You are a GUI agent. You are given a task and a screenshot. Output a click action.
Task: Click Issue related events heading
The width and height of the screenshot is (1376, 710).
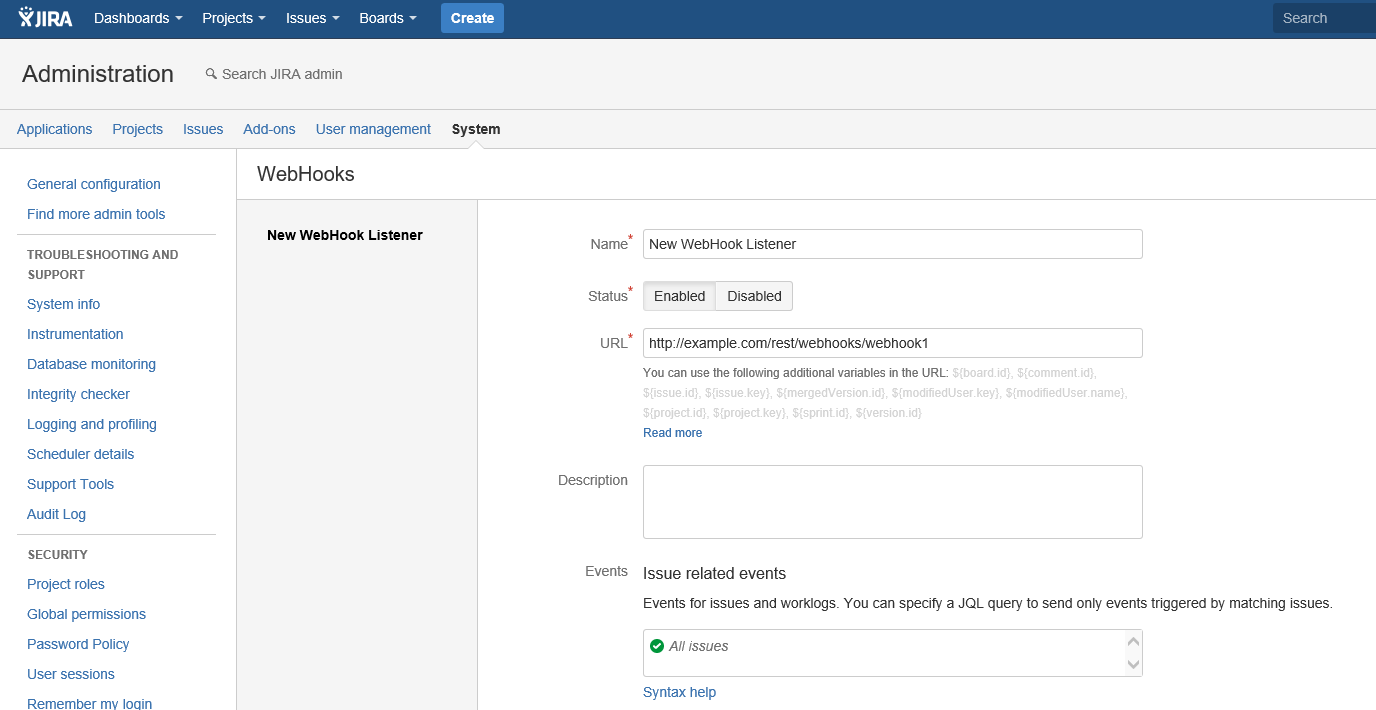(x=714, y=574)
